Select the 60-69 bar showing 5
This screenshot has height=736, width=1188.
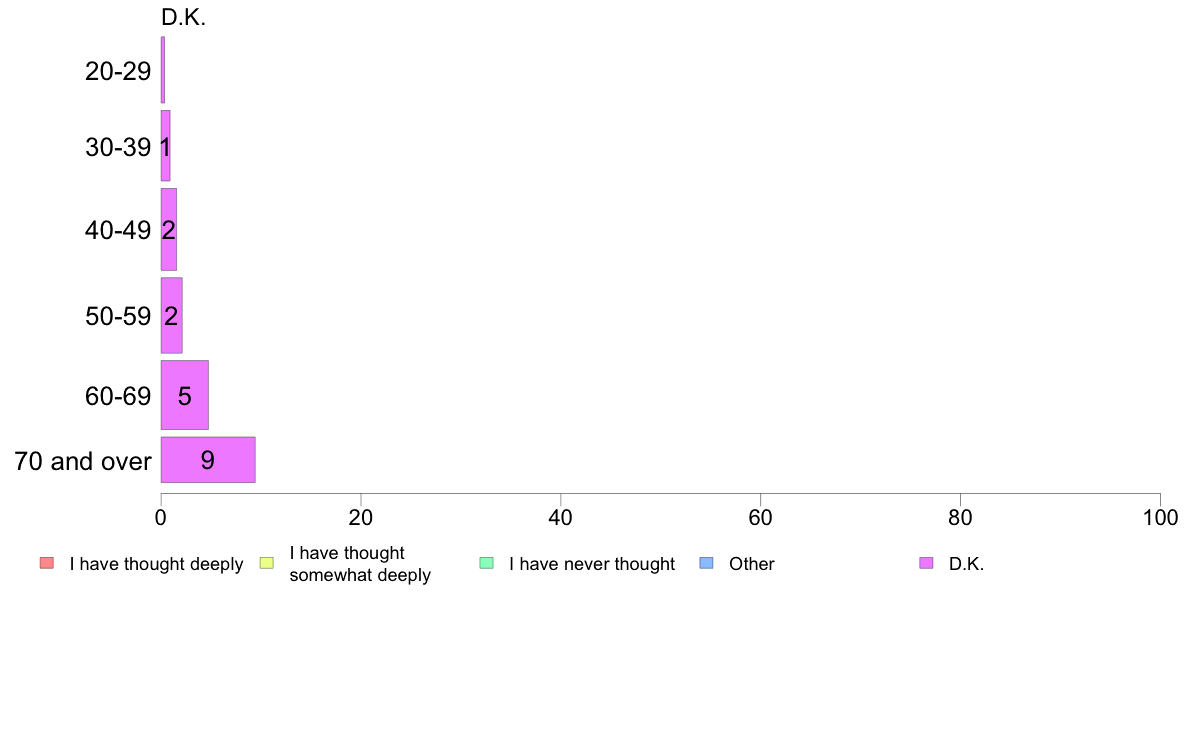pyautogui.click(x=184, y=395)
